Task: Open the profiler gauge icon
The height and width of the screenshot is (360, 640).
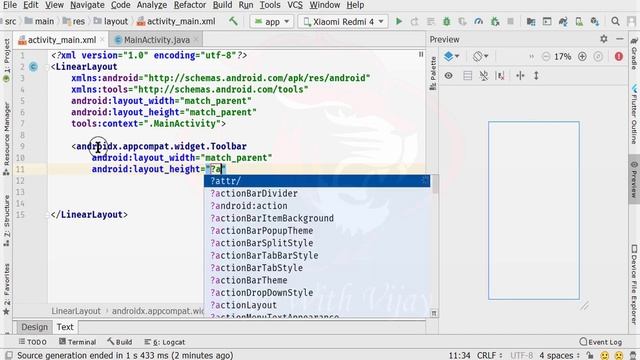Action: click(478, 22)
